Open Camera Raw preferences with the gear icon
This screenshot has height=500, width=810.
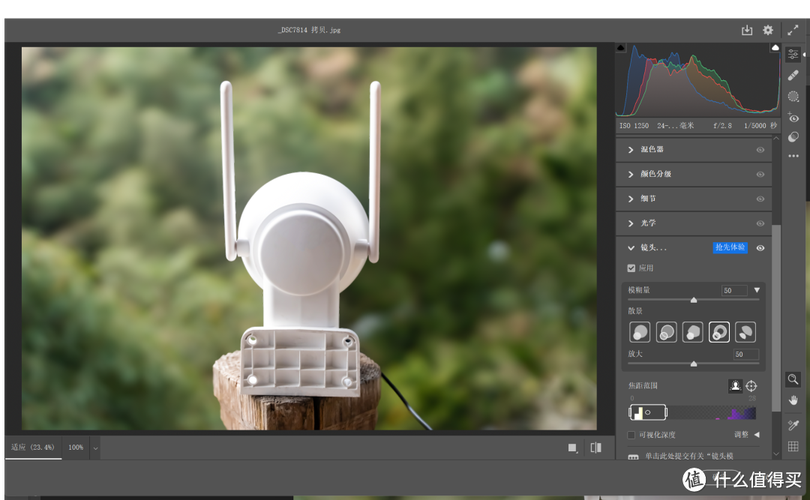[768, 31]
